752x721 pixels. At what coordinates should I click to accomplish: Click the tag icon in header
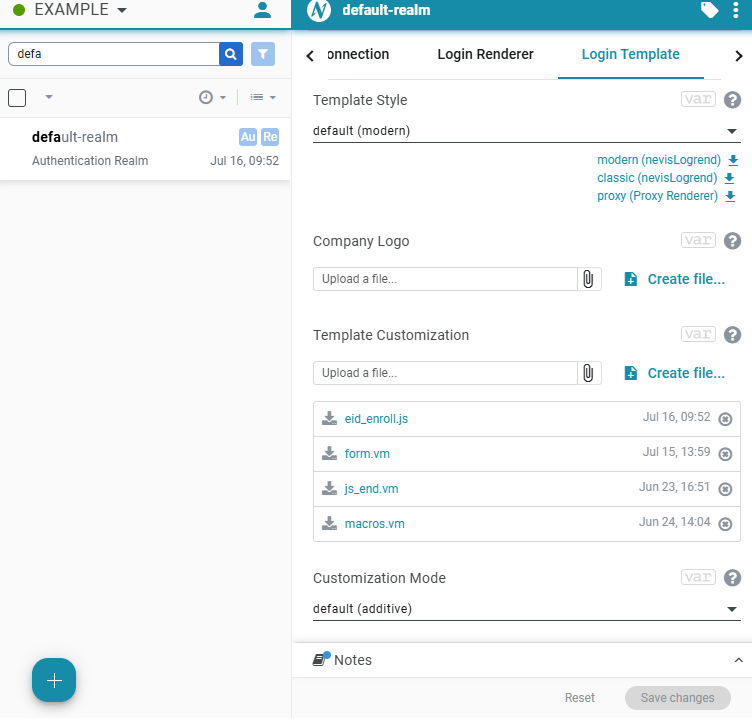(x=709, y=11)
